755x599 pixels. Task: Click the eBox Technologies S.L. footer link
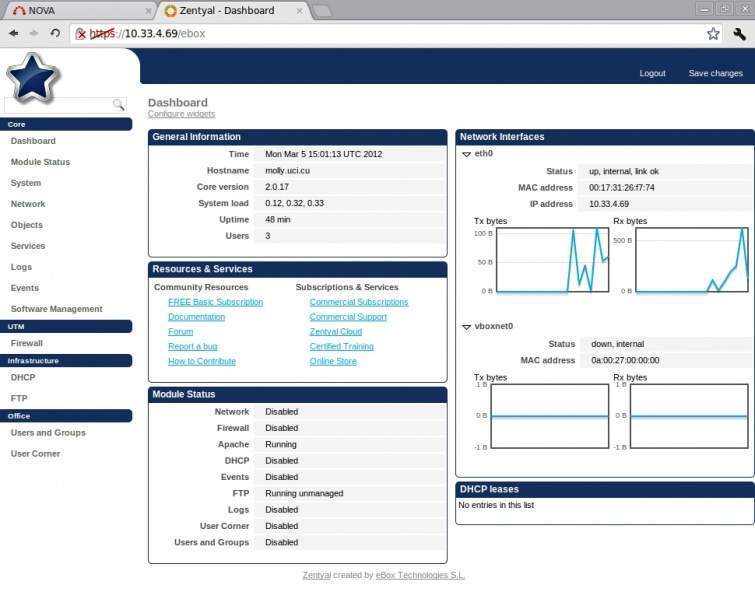[x=420, y=575]
